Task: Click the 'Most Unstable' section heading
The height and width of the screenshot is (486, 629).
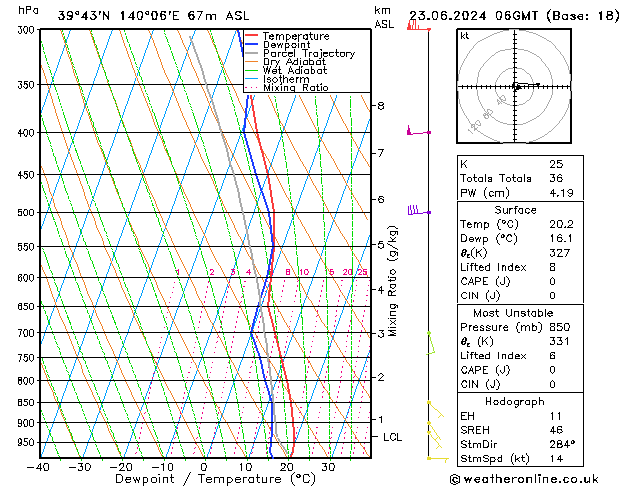Action: tap(513, 313)
